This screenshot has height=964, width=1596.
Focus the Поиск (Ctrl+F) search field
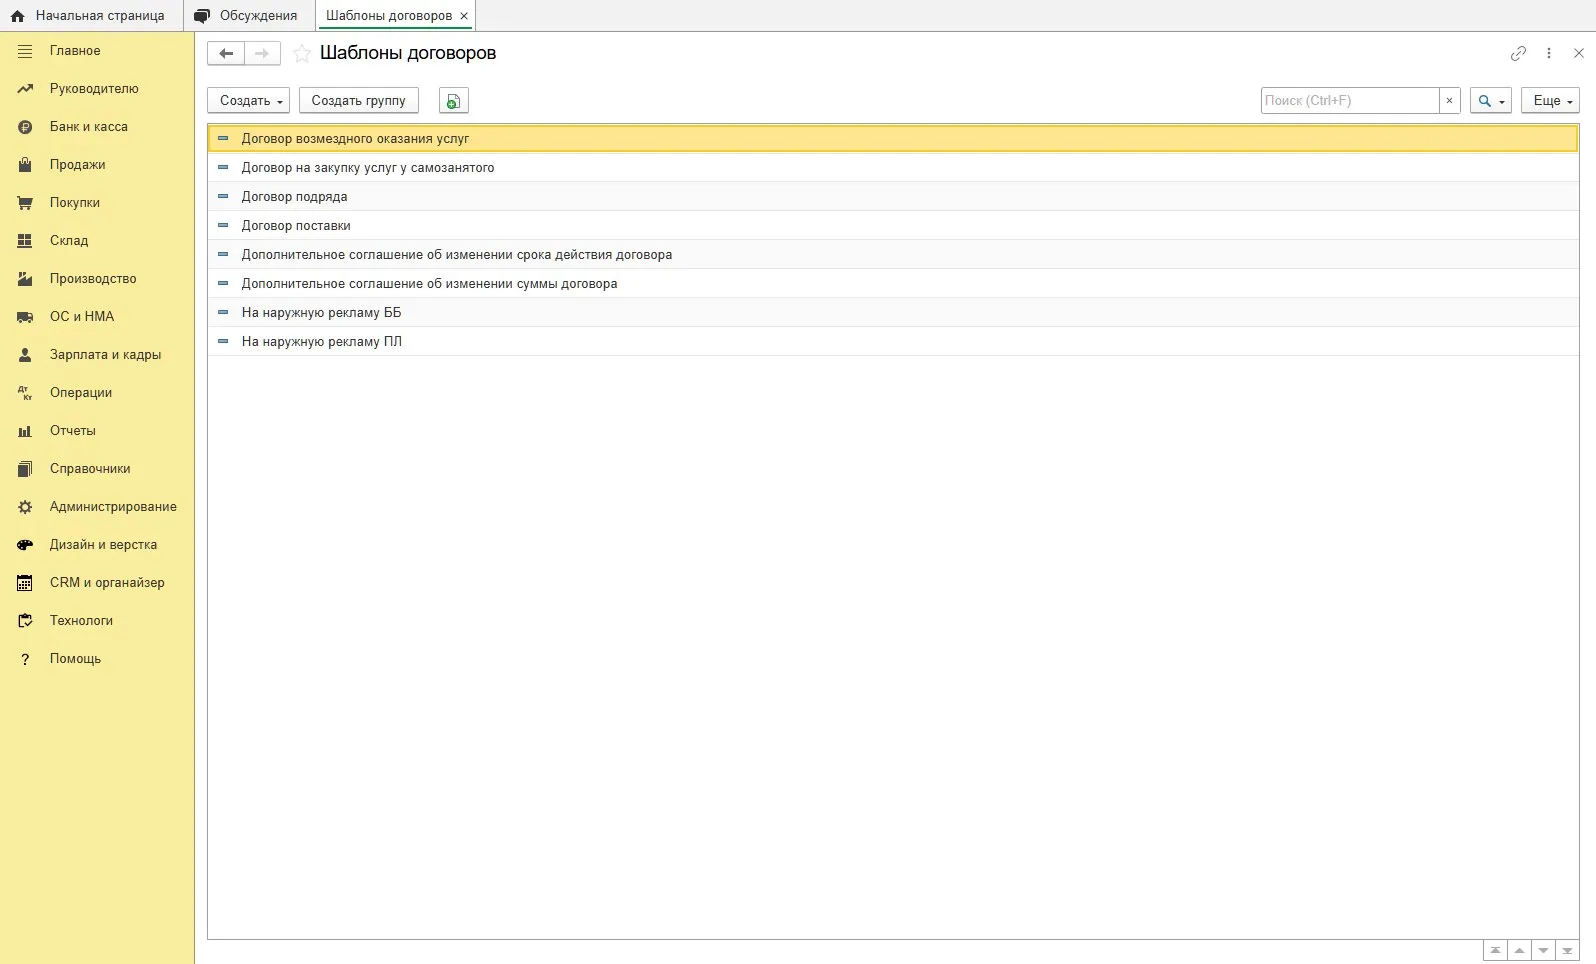pos(1350,101)
